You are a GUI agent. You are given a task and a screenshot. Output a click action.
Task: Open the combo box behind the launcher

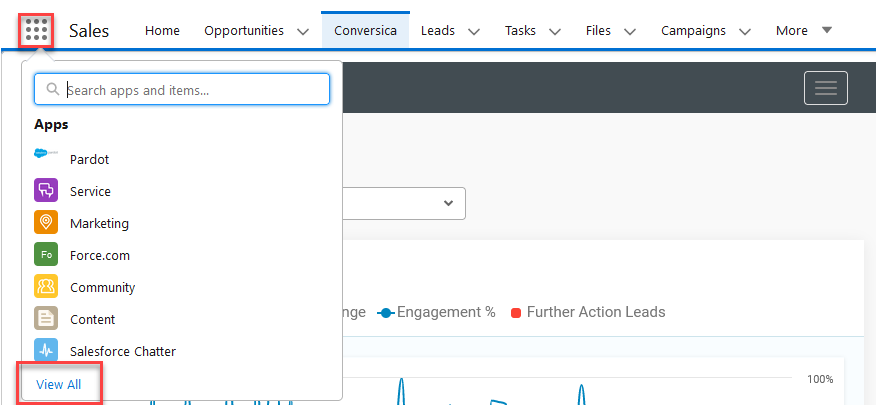(404, 203)
